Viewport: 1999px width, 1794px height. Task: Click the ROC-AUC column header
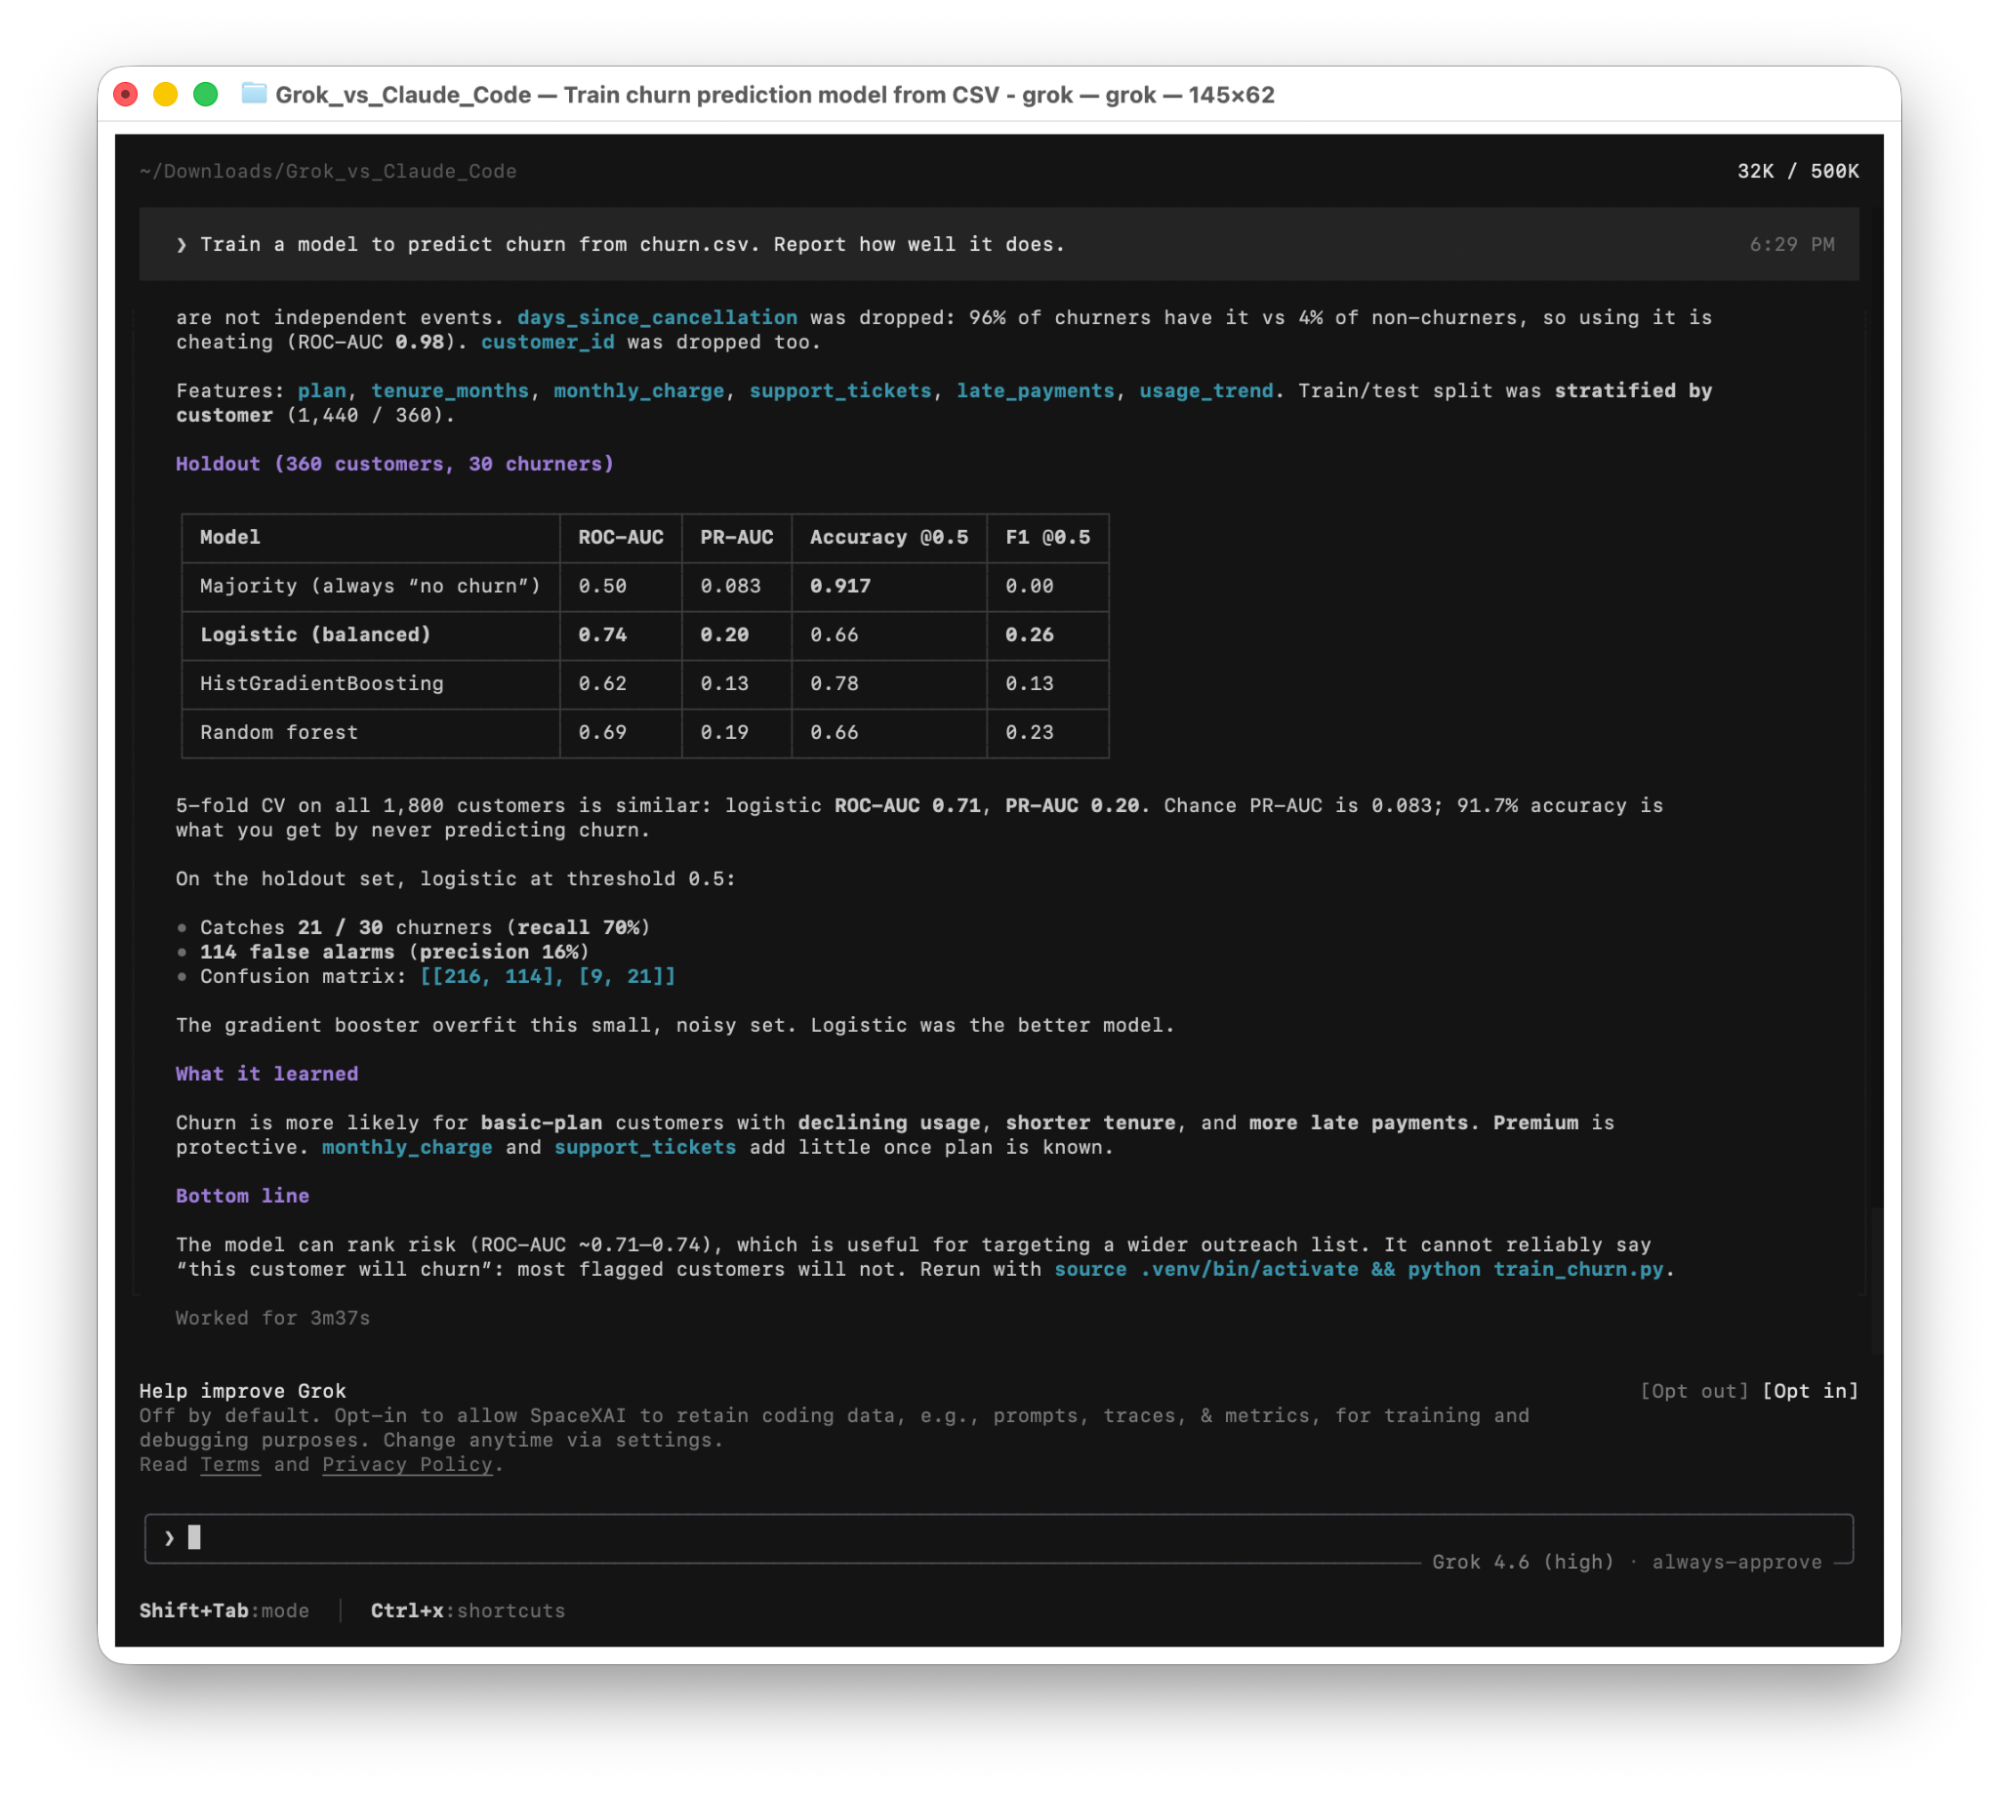(621, 537)
